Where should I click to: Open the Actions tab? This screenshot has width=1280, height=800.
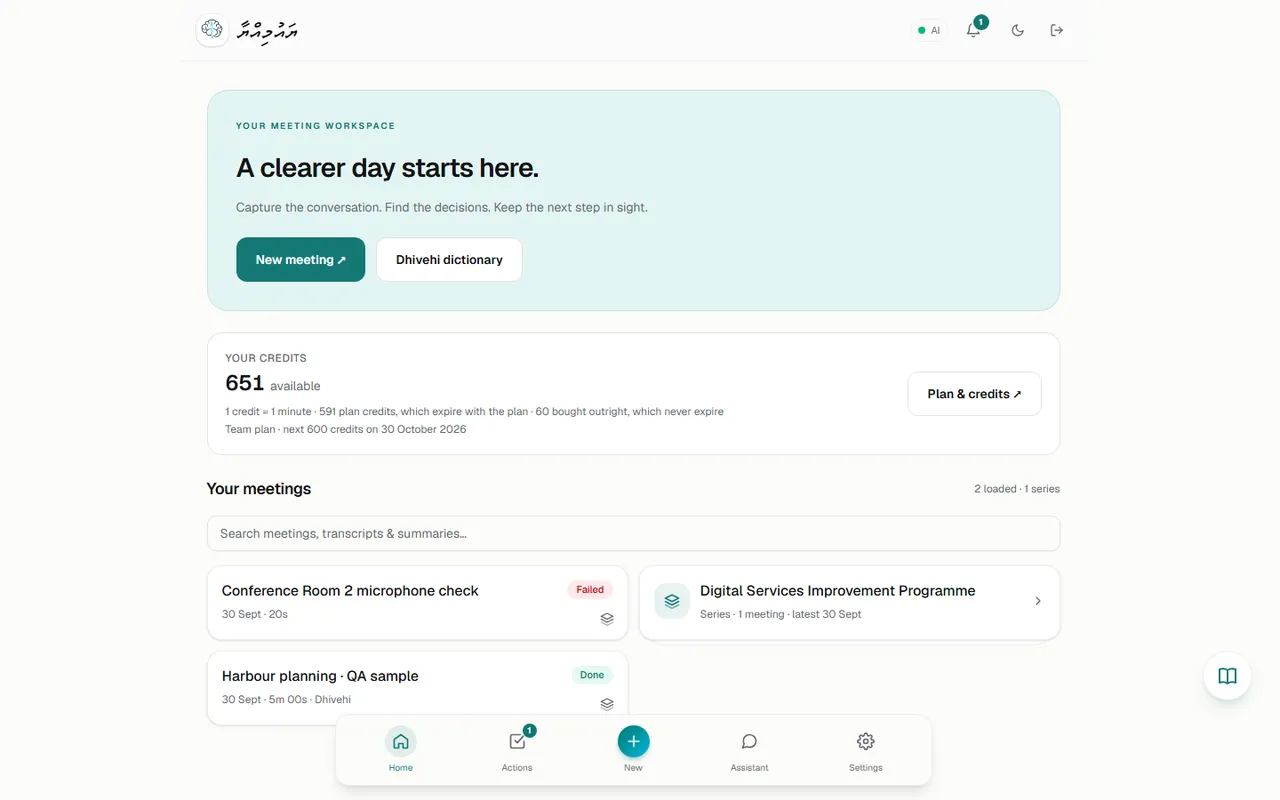517,751
